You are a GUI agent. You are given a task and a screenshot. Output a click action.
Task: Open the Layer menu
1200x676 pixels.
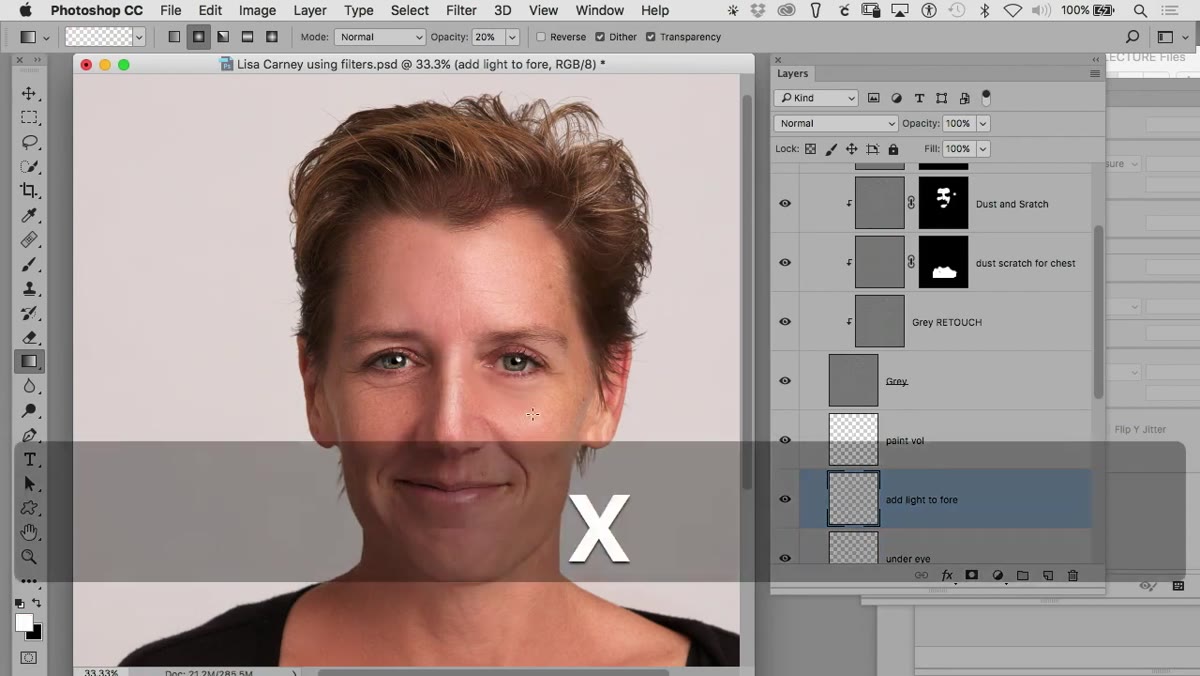(310, 10)
